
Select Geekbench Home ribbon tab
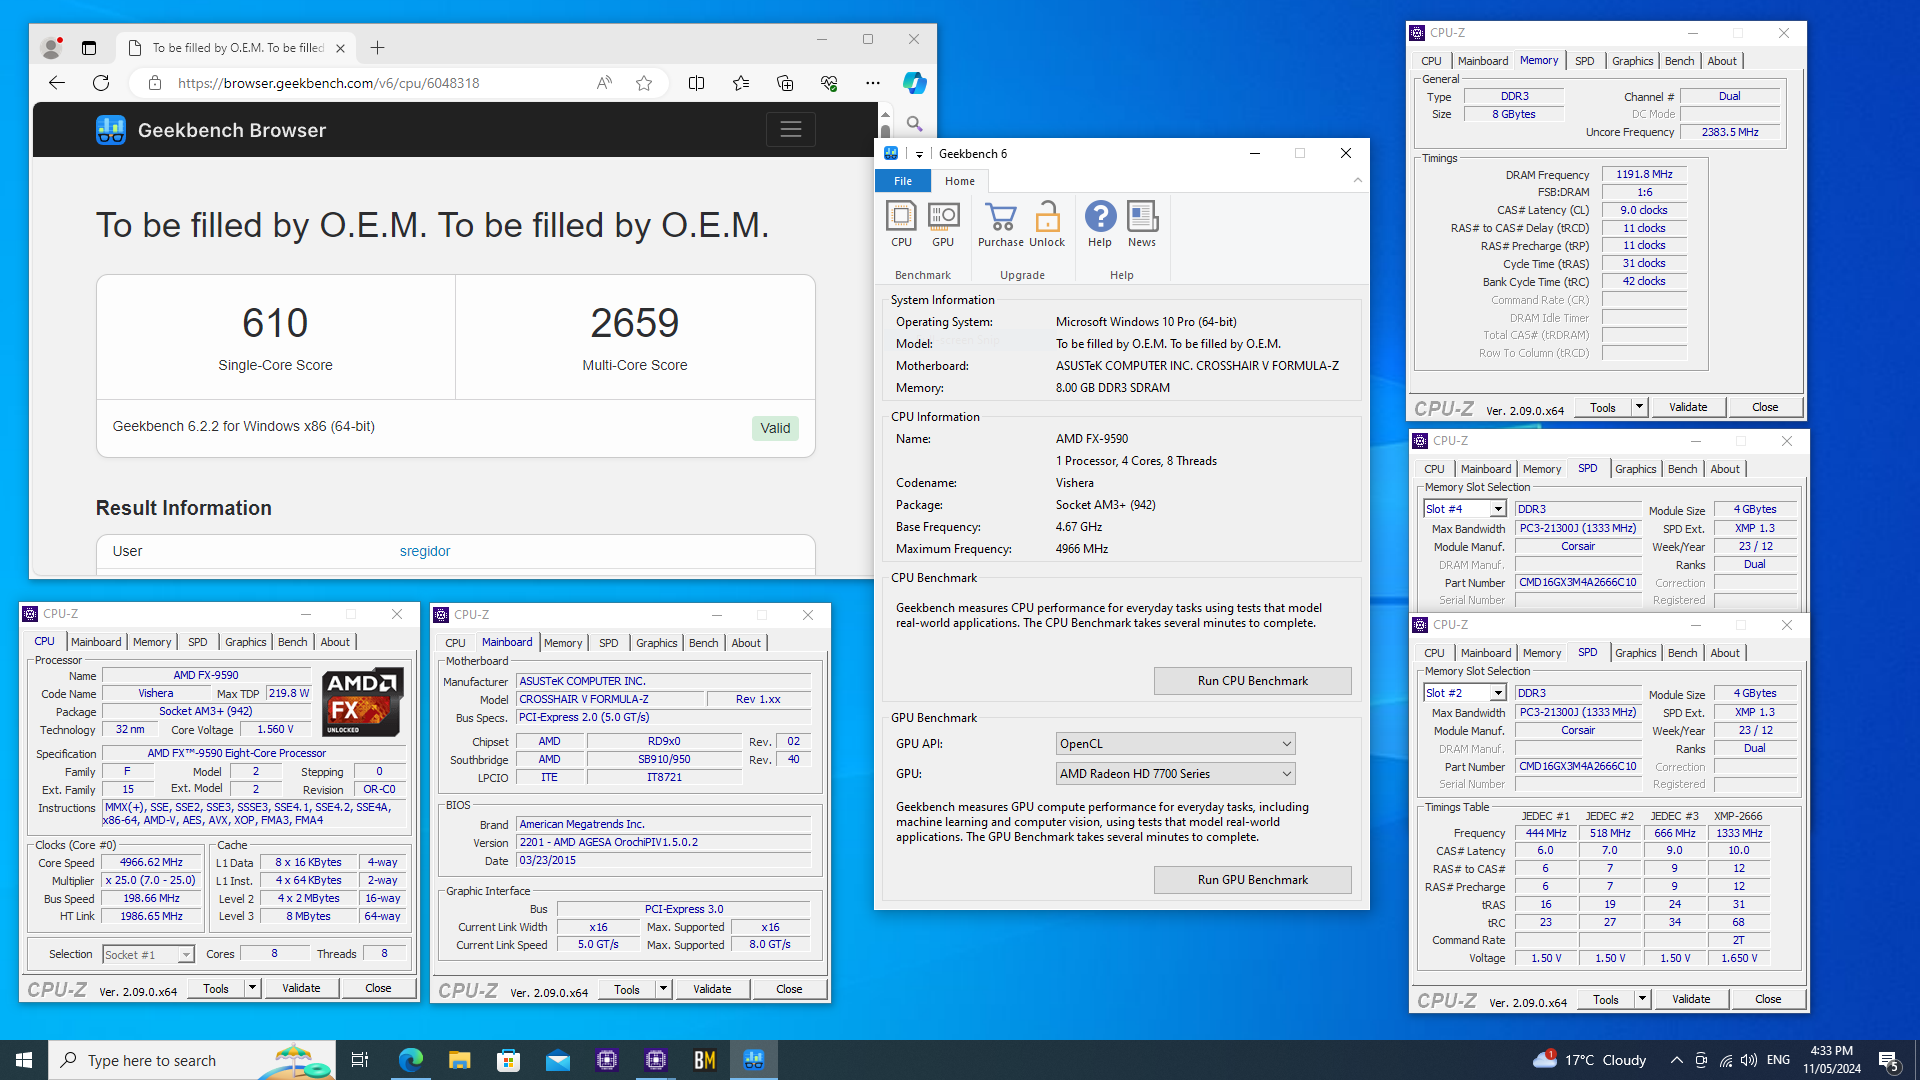(960, 181)
